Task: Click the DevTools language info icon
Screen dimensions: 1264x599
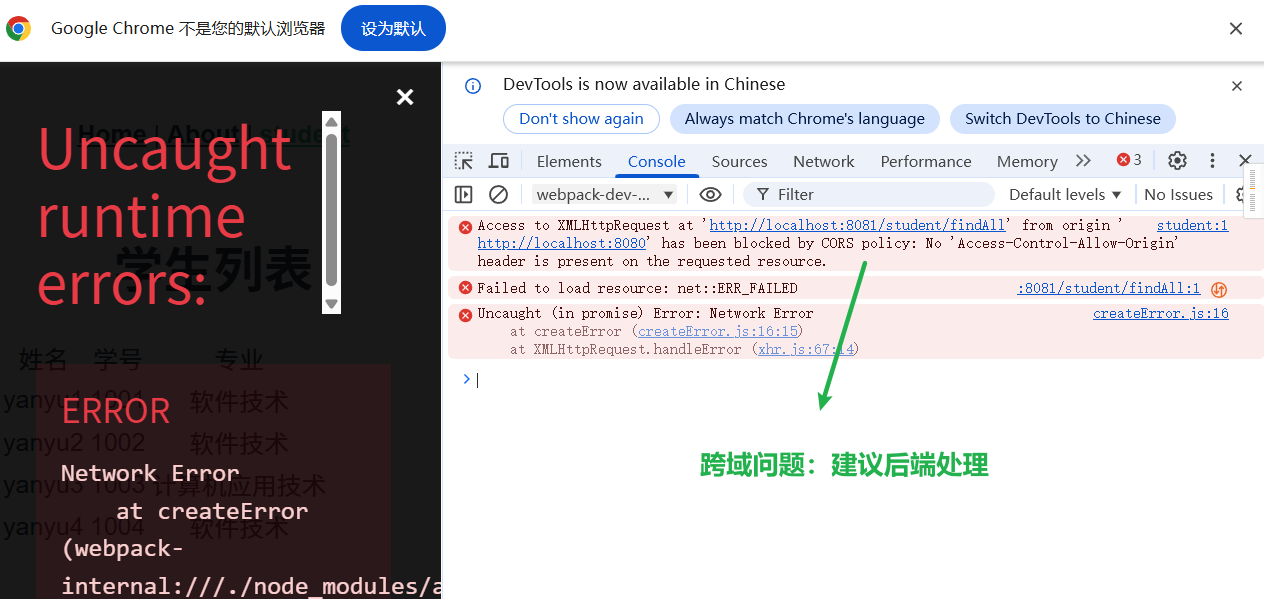Action: 473,86
